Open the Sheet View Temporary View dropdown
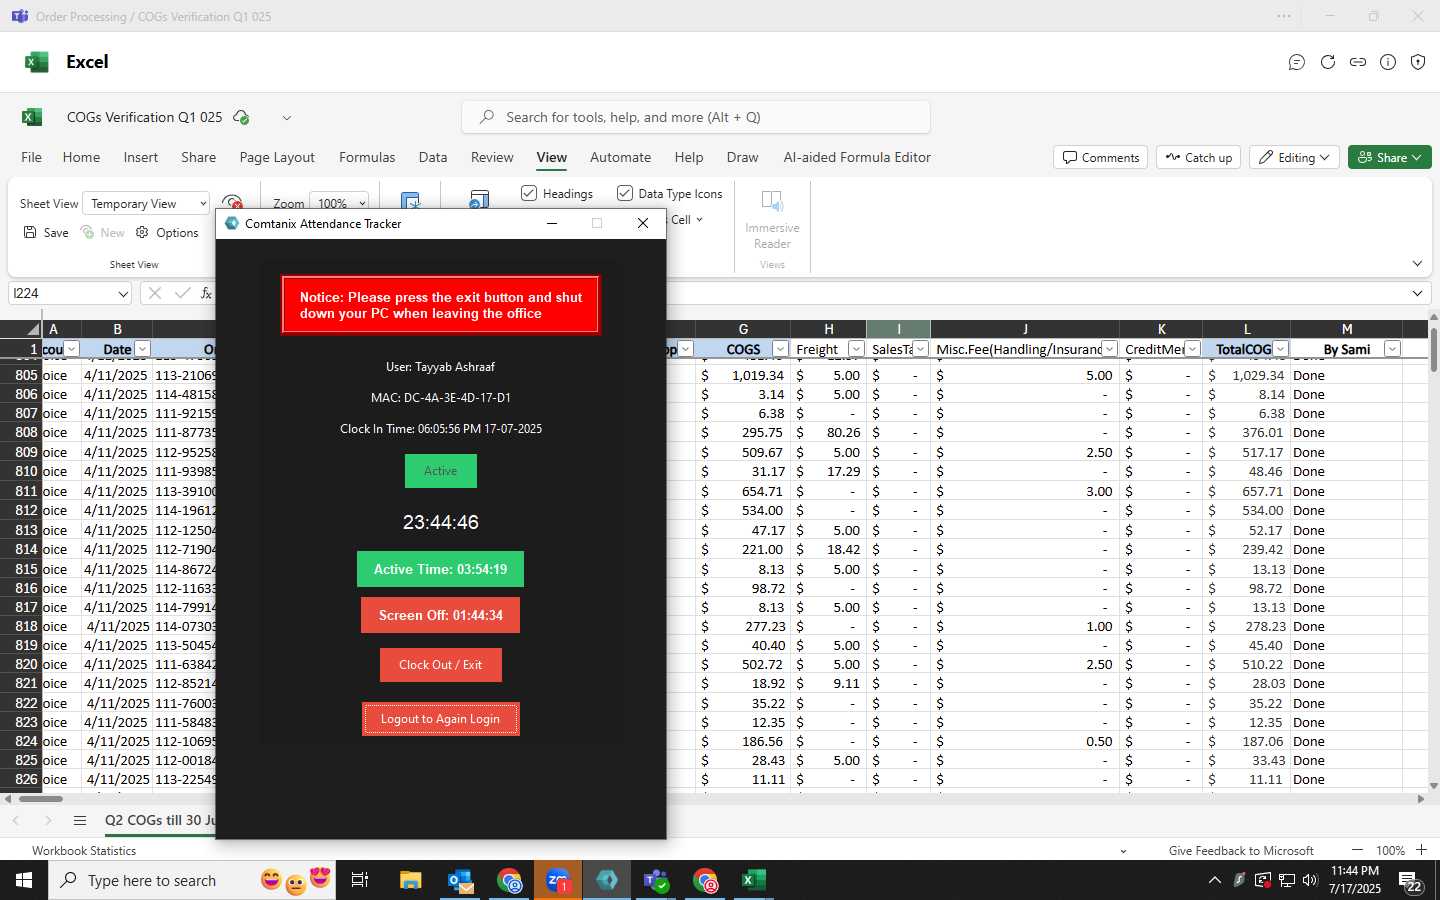Screen dimensions: 1440x900 146,203
